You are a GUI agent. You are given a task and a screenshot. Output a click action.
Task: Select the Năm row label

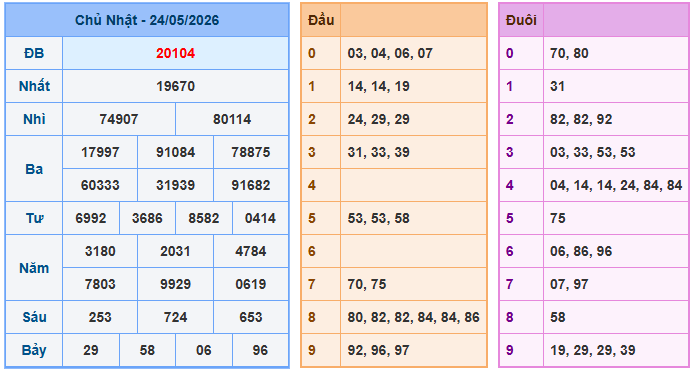pyautogui.click(x=34, y=268)
